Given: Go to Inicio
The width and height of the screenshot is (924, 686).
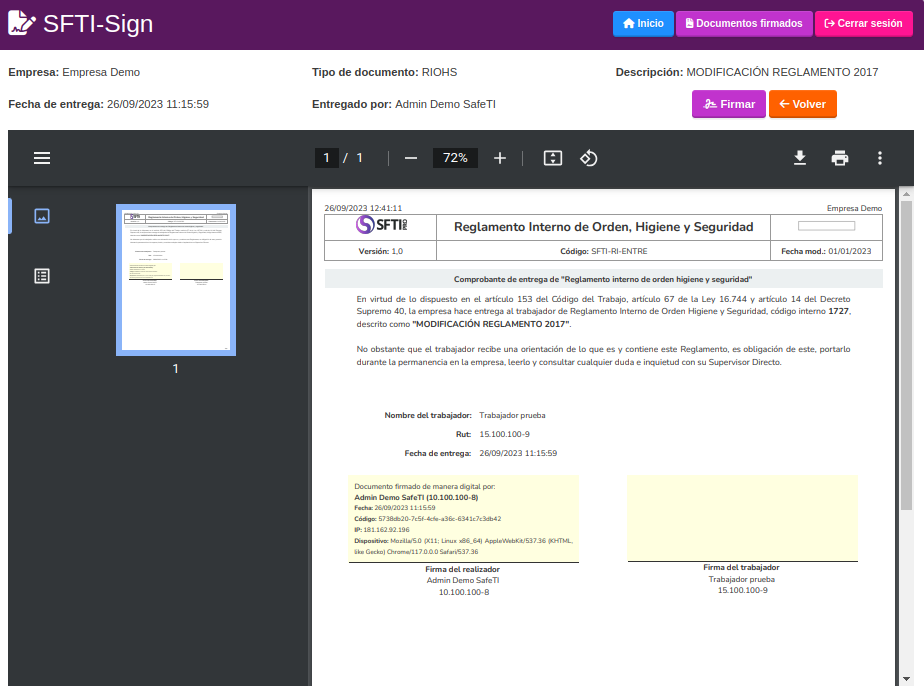Looking at the screenshot, I should (643, 24).
